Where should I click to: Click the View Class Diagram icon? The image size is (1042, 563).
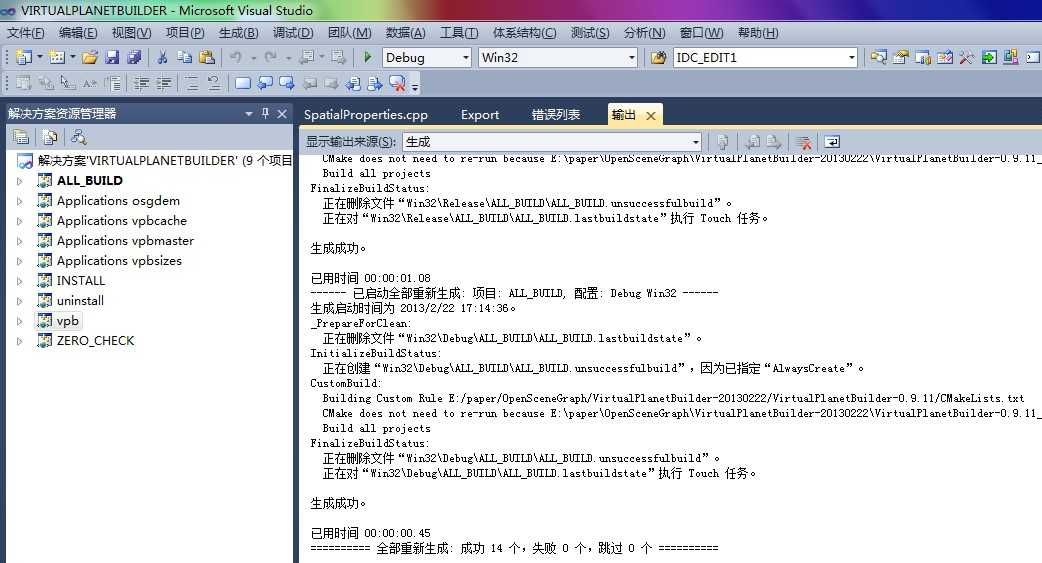79,137
